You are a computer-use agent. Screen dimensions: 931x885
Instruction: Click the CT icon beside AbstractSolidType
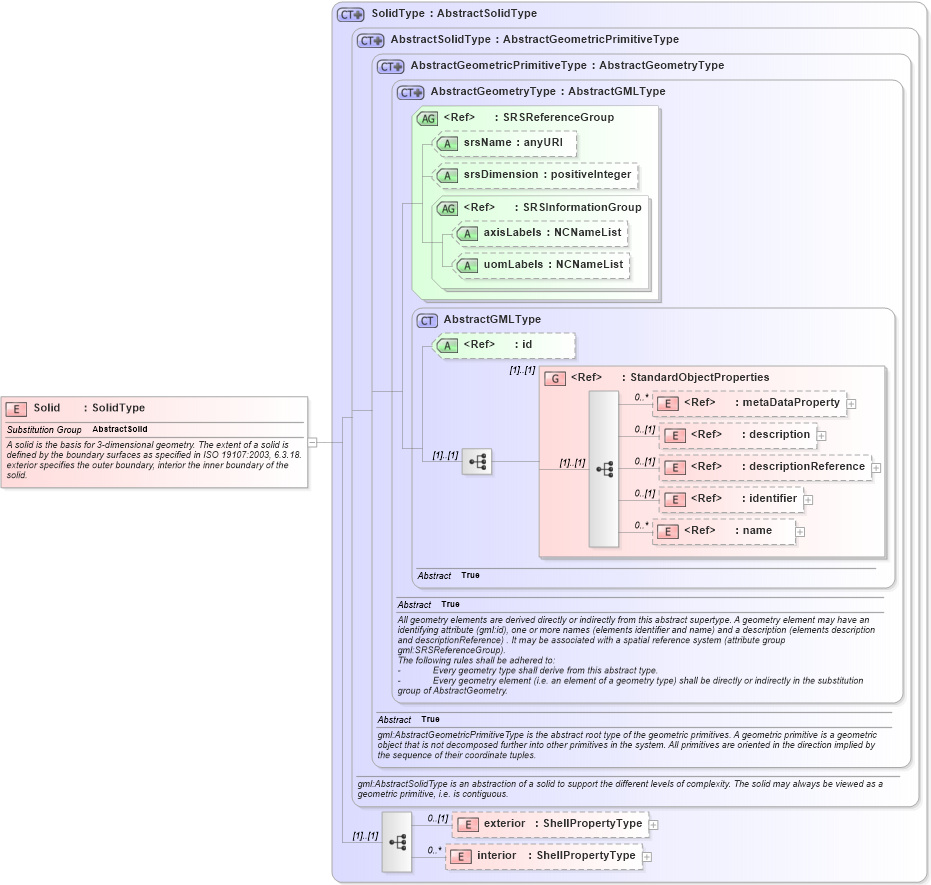pyautogui.click(x=370, y=41)
